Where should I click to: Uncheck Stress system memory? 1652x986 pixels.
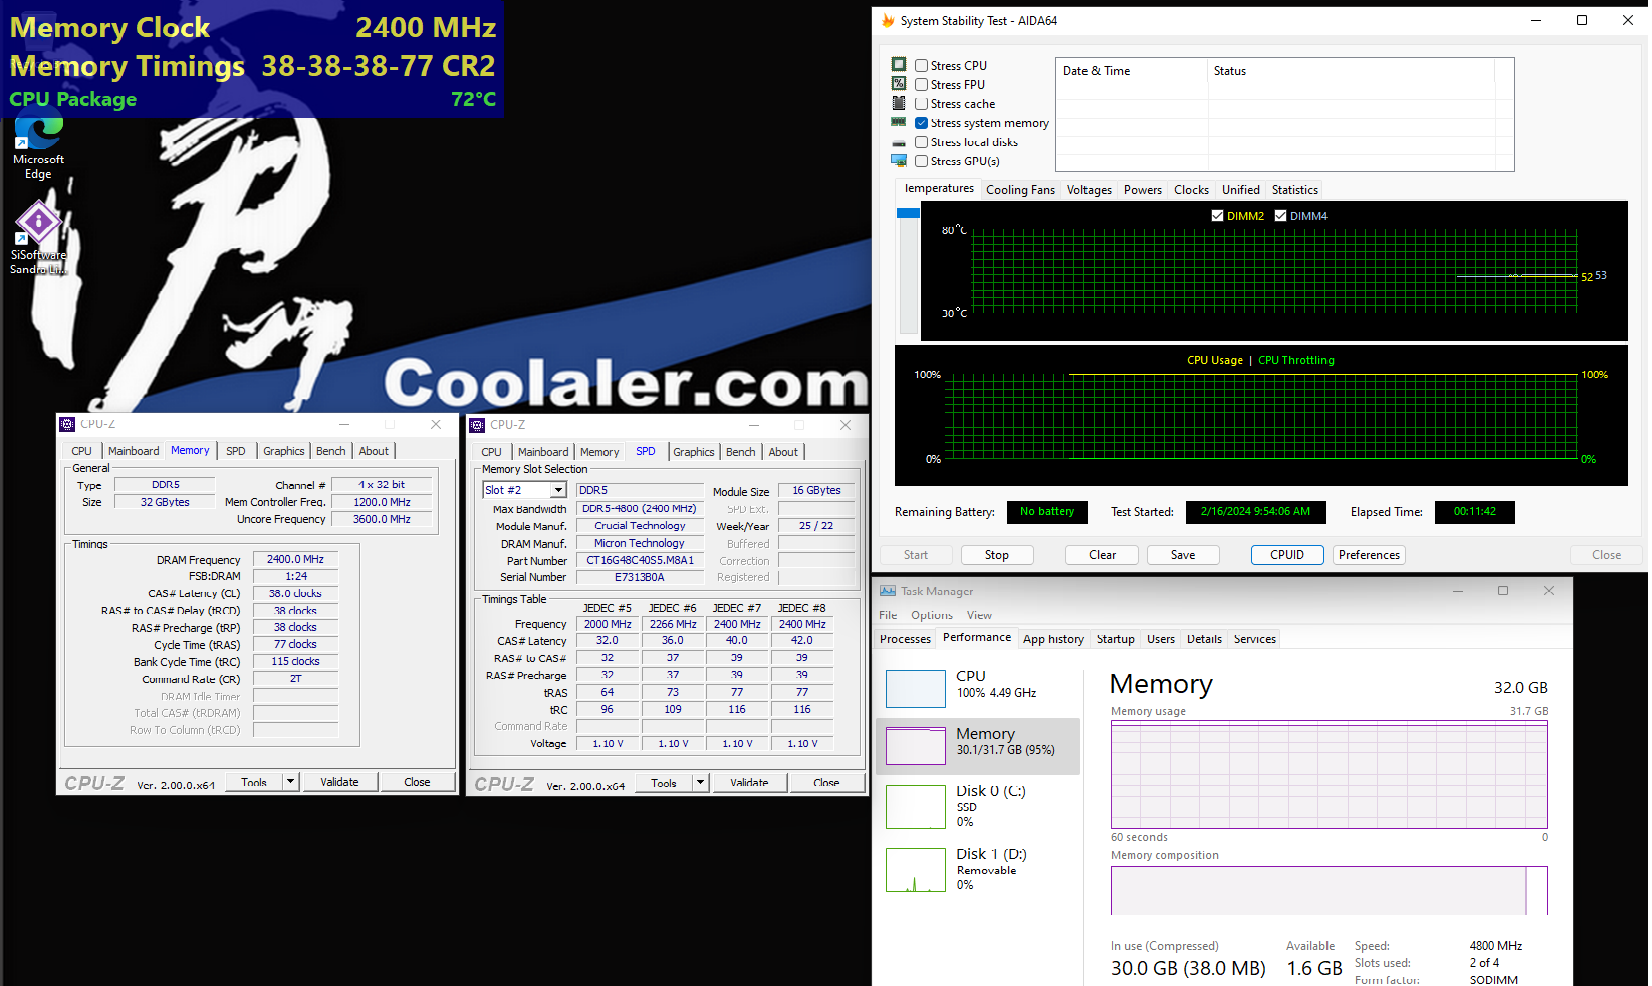pyautogui.click(x=922, y=123)
